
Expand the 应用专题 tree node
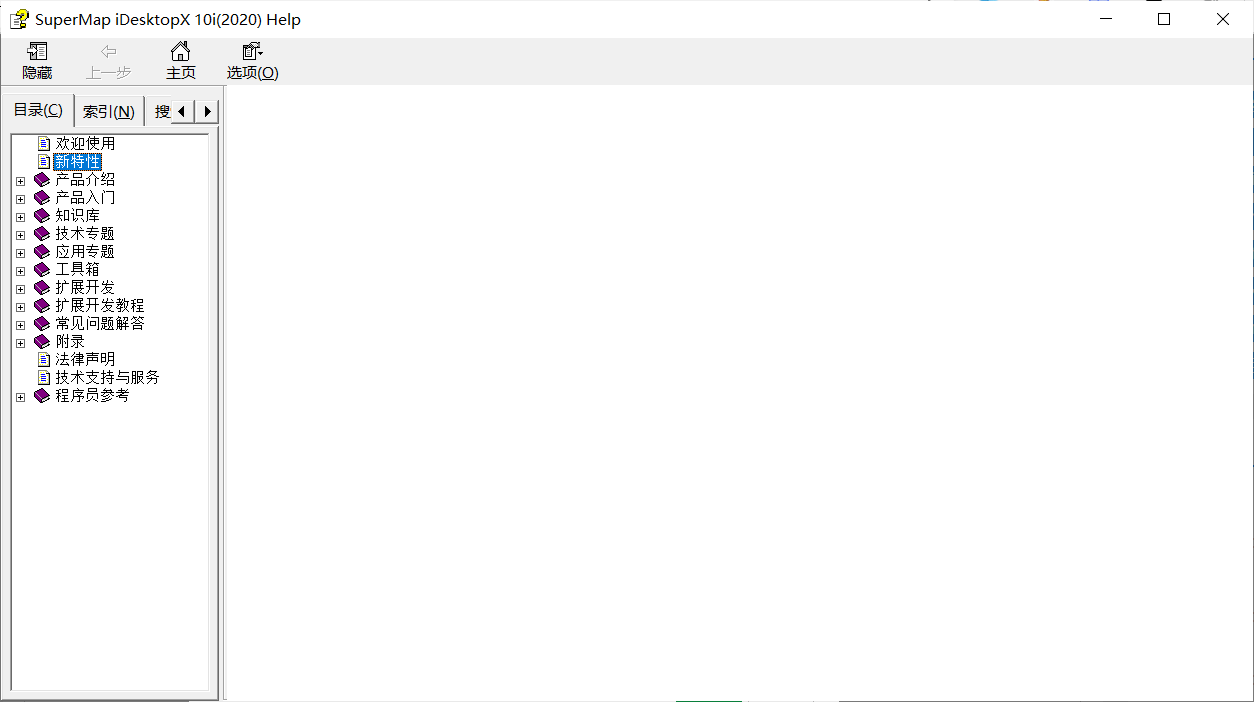point(20,253)
